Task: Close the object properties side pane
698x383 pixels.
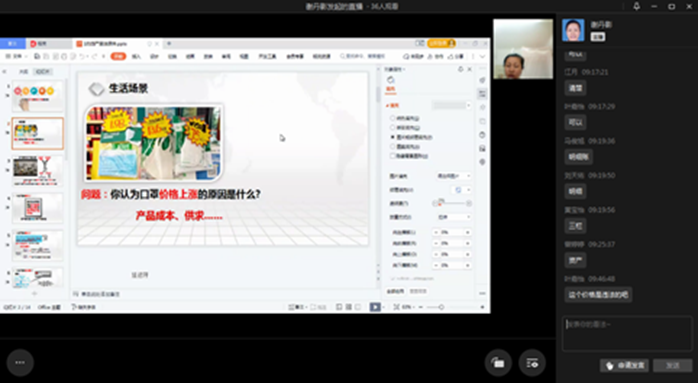Action: [x=469, y=69]
